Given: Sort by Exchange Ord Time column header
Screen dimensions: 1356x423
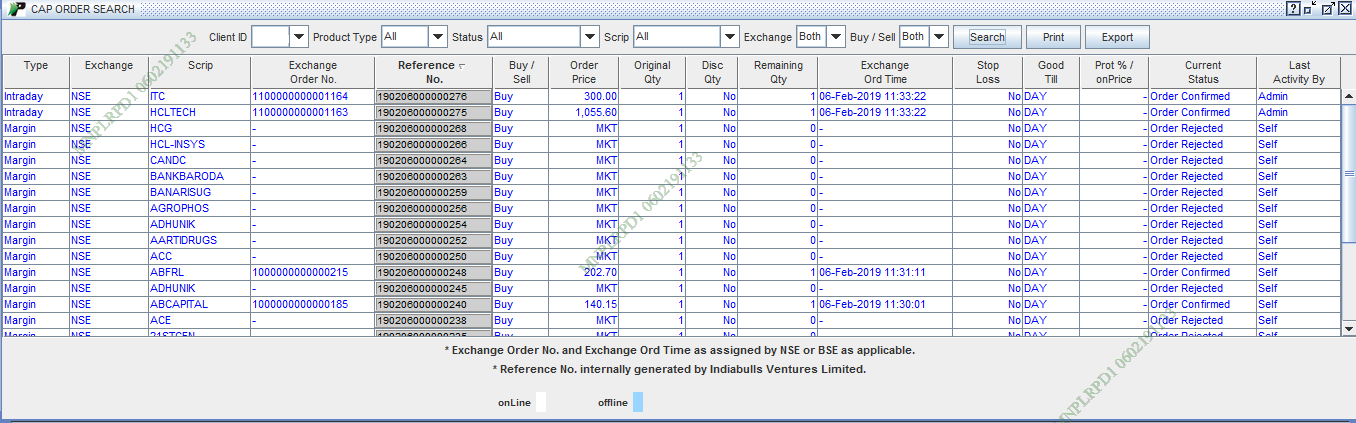Looking at the screenshot, I should 885,72.
